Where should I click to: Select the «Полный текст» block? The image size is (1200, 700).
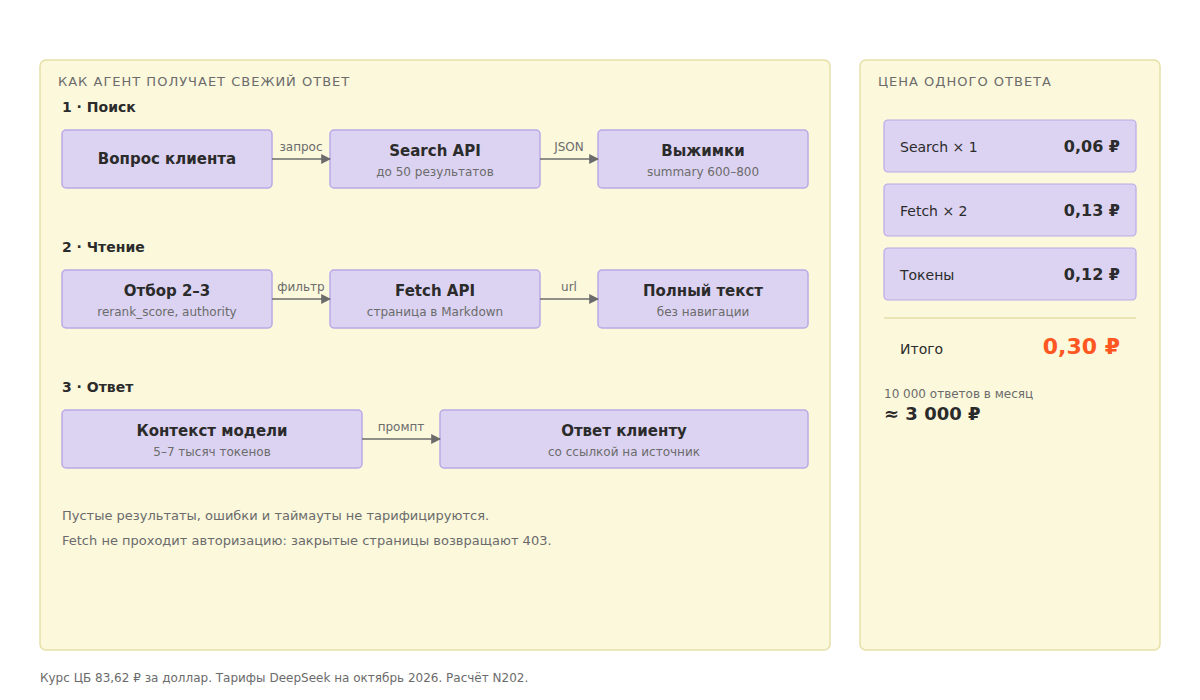click(x=703, y=299)
